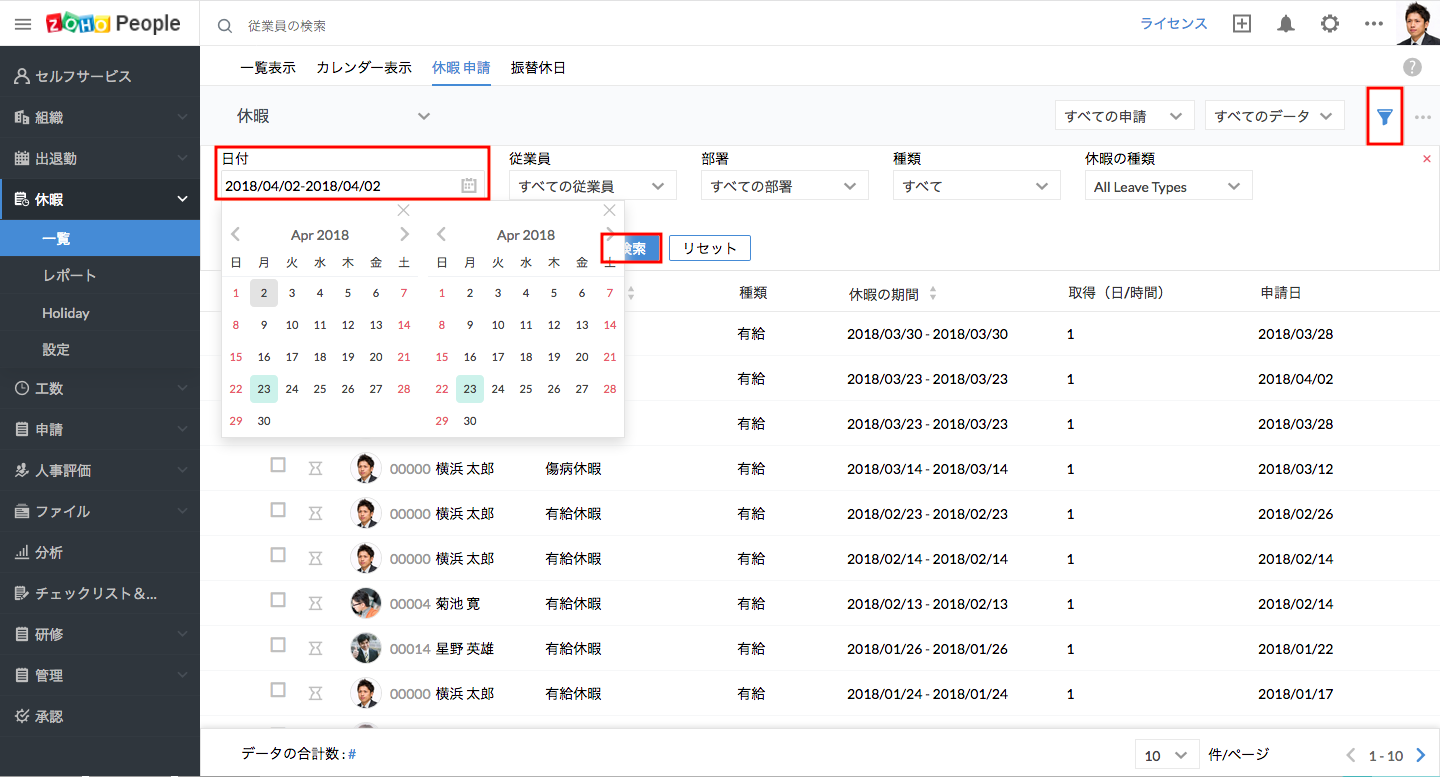Open the 振替休日 tab

point(538,68)
